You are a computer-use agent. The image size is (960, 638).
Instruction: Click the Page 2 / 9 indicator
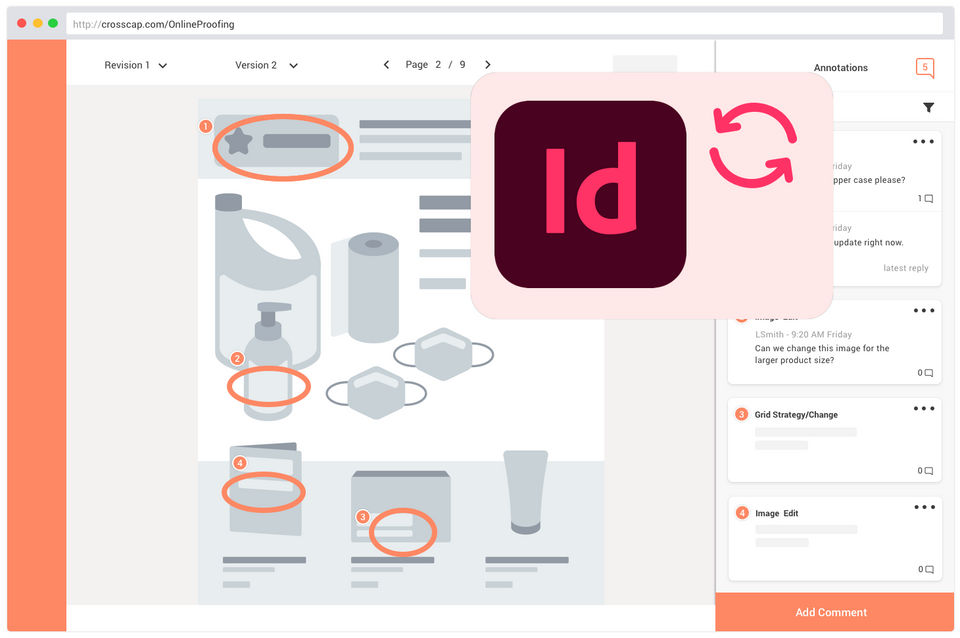(x=435, y=64)
